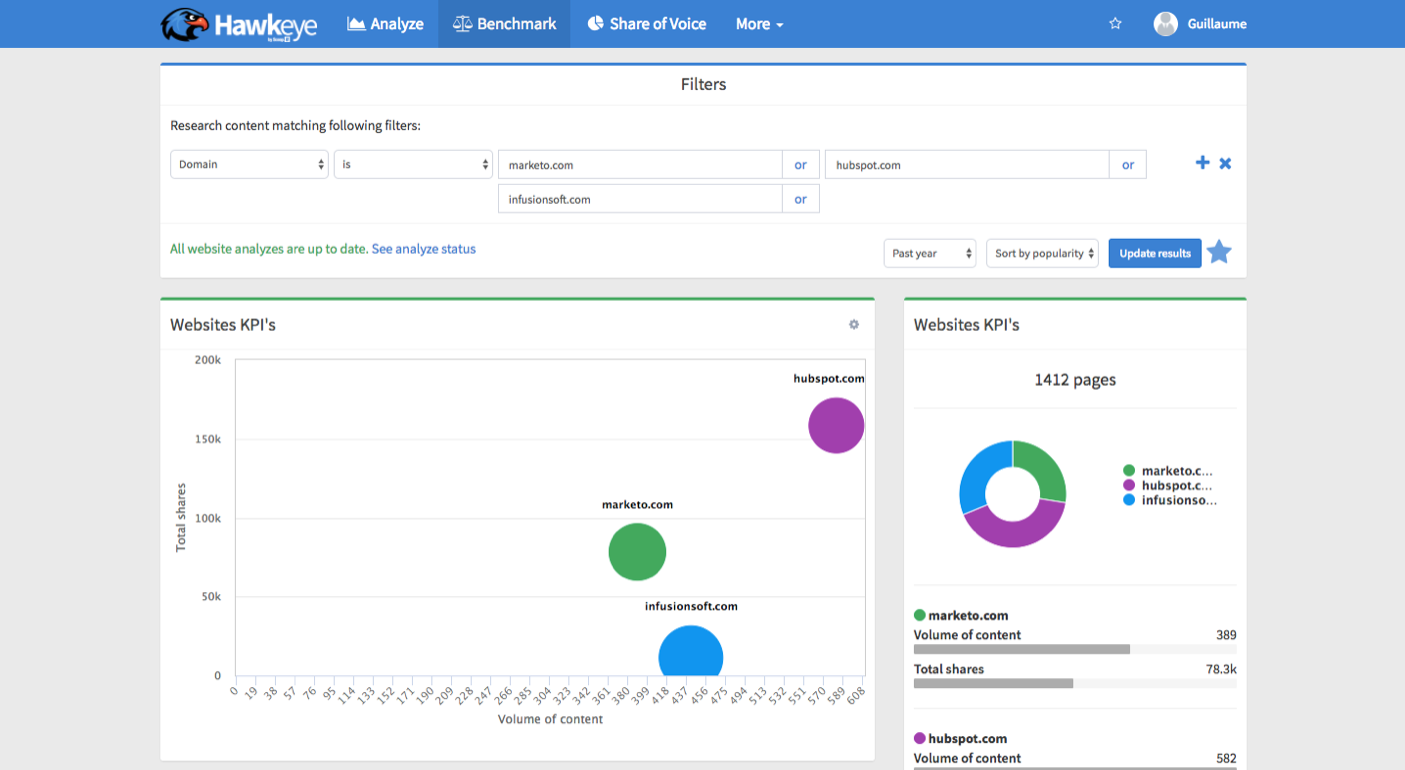Viewport: 1405px width, 770px height.
Task: Click the 389 content volume value
Action: click(x=1226, y=635)
